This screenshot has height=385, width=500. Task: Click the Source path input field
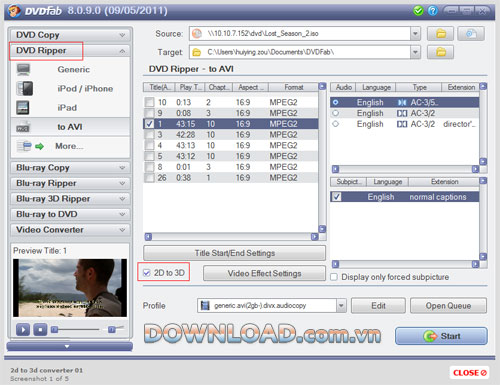tap(300, 34)
